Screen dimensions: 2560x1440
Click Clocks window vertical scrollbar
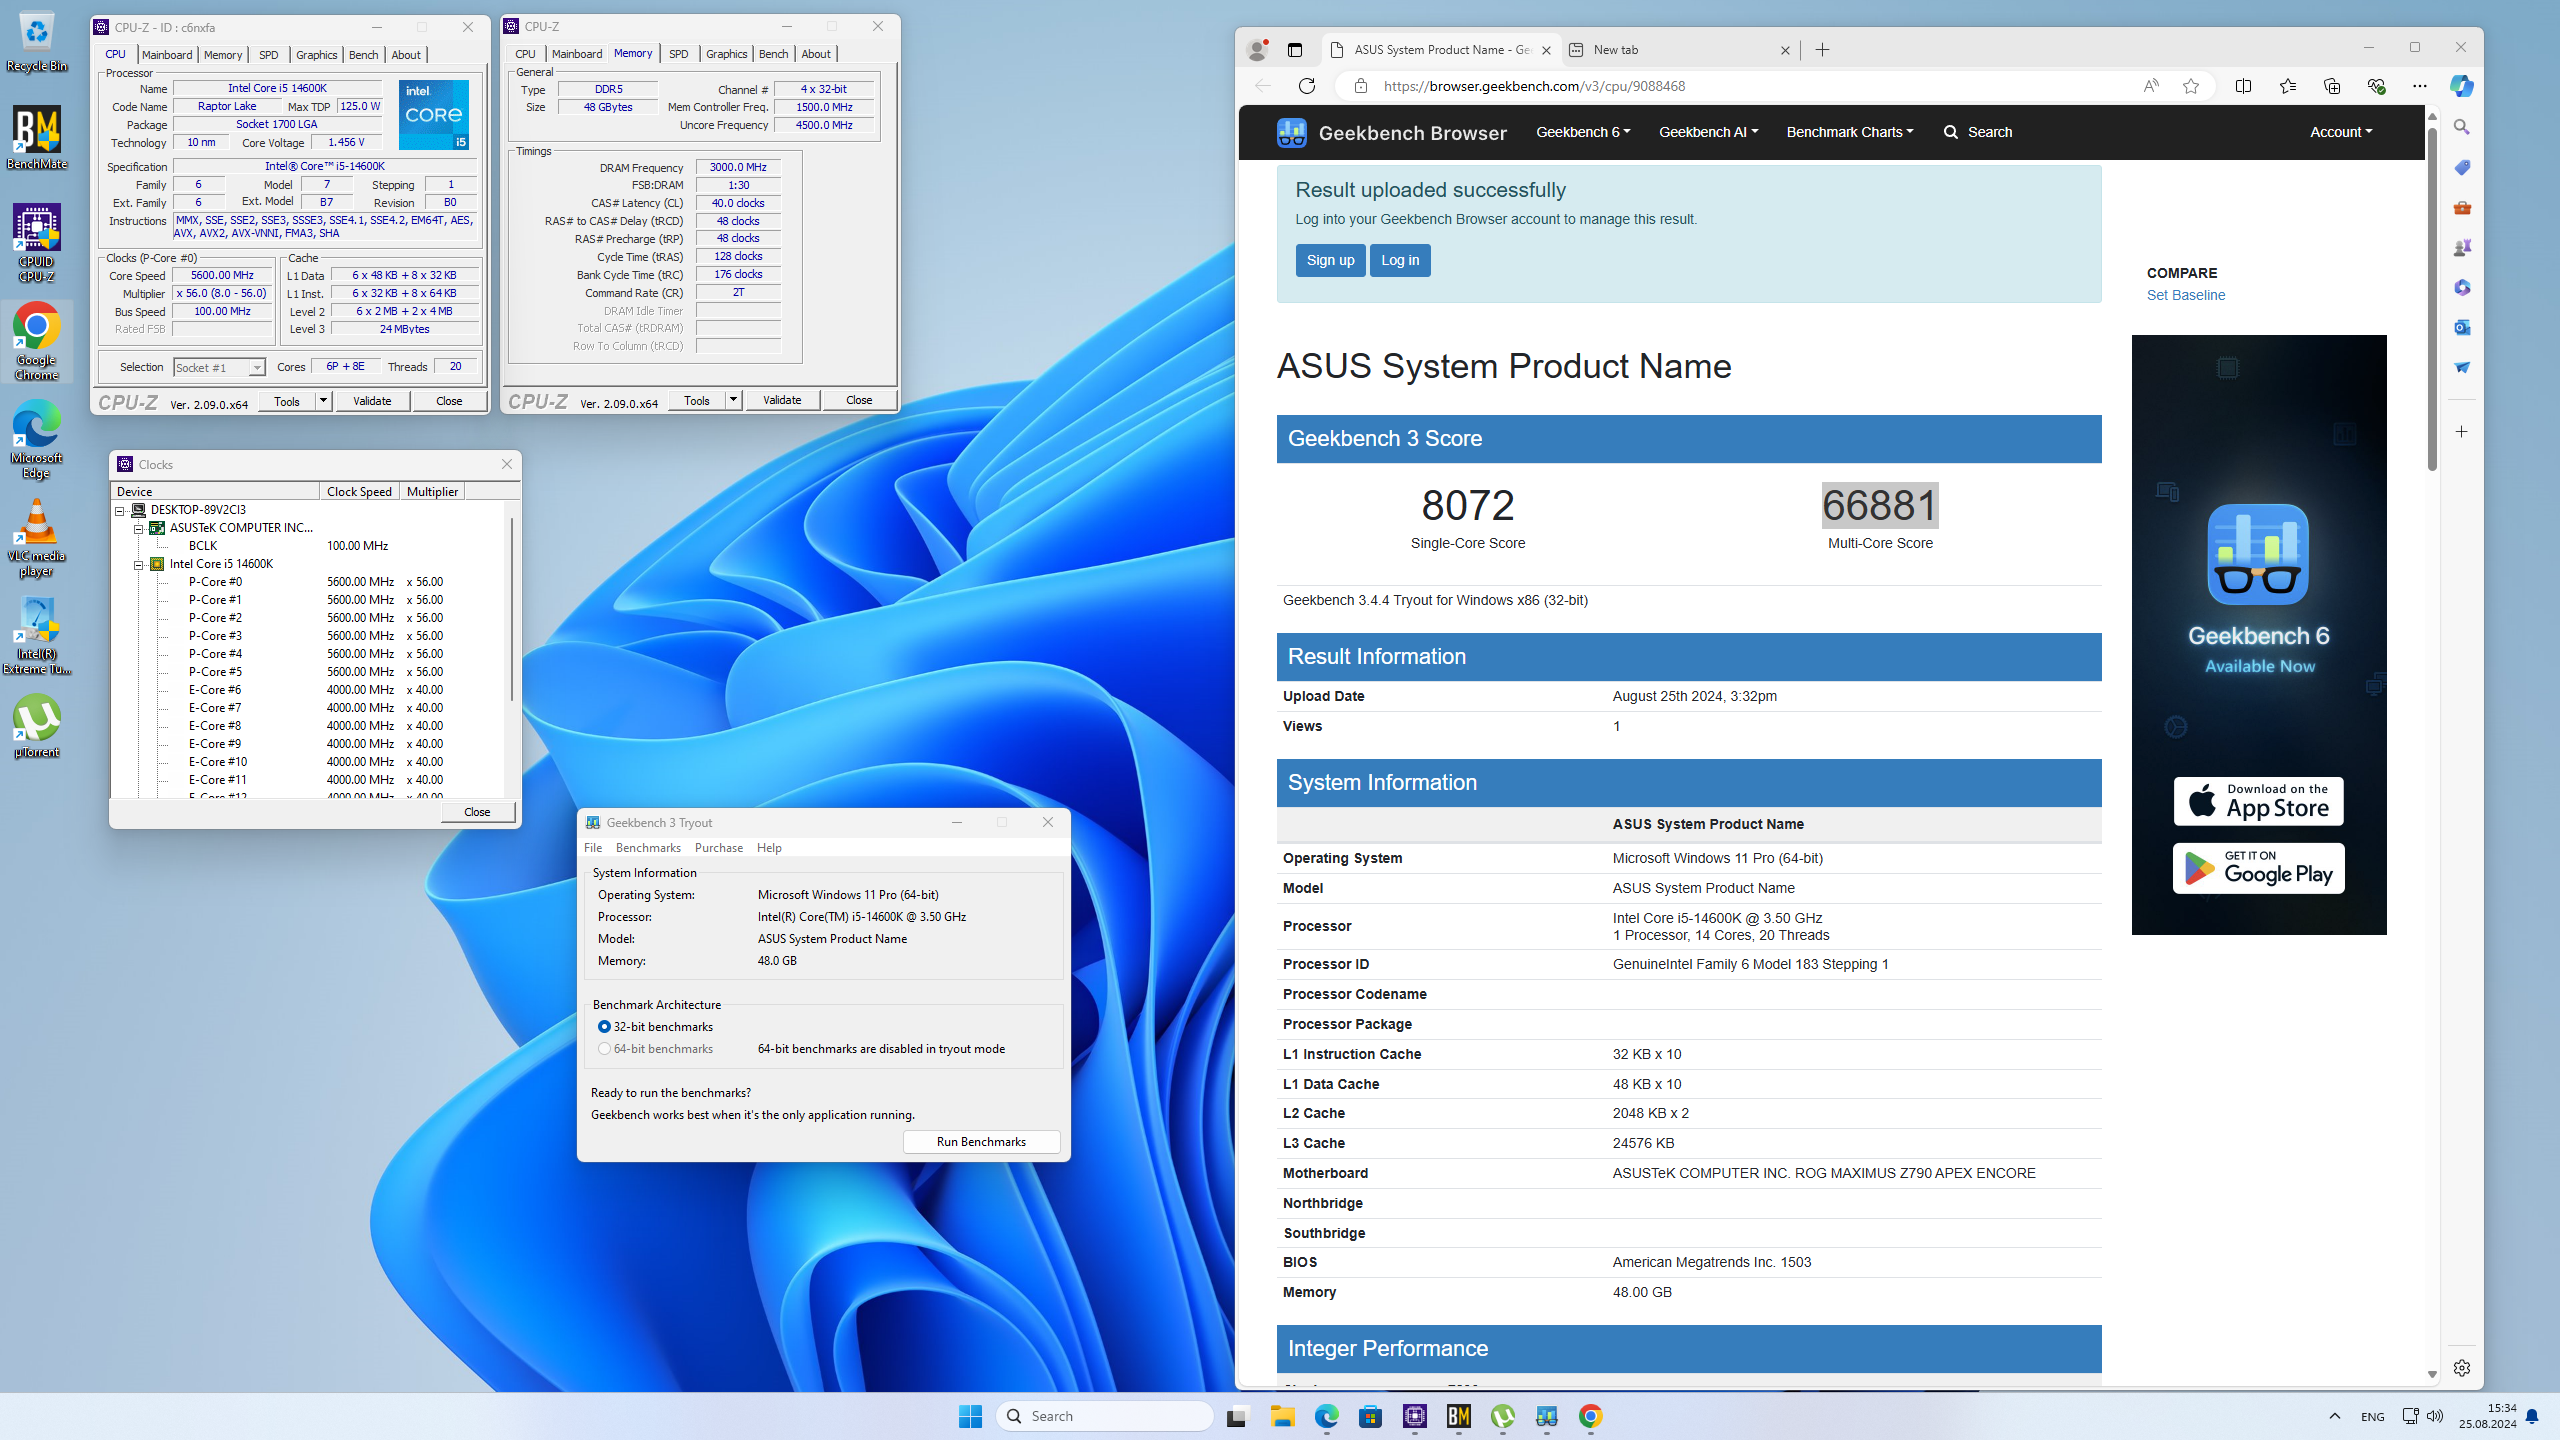512,610
